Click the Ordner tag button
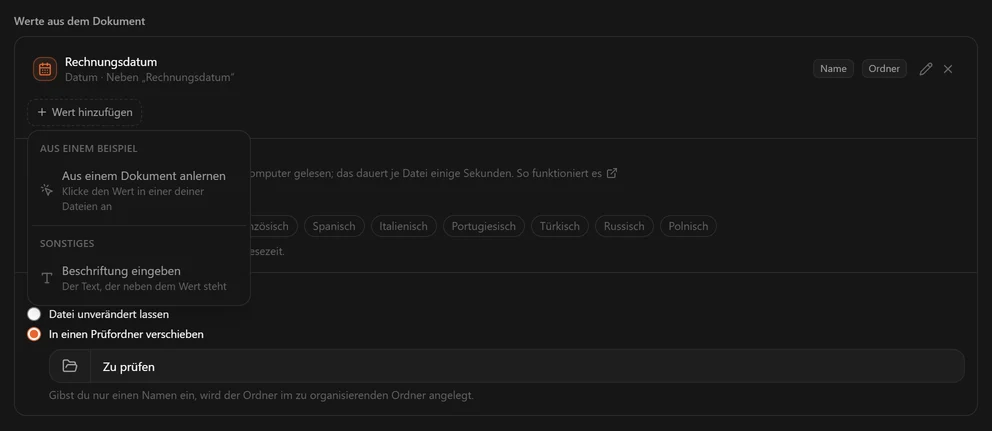Image resolution: width=992 pixels, height=431 pixels. coord(884,68)
